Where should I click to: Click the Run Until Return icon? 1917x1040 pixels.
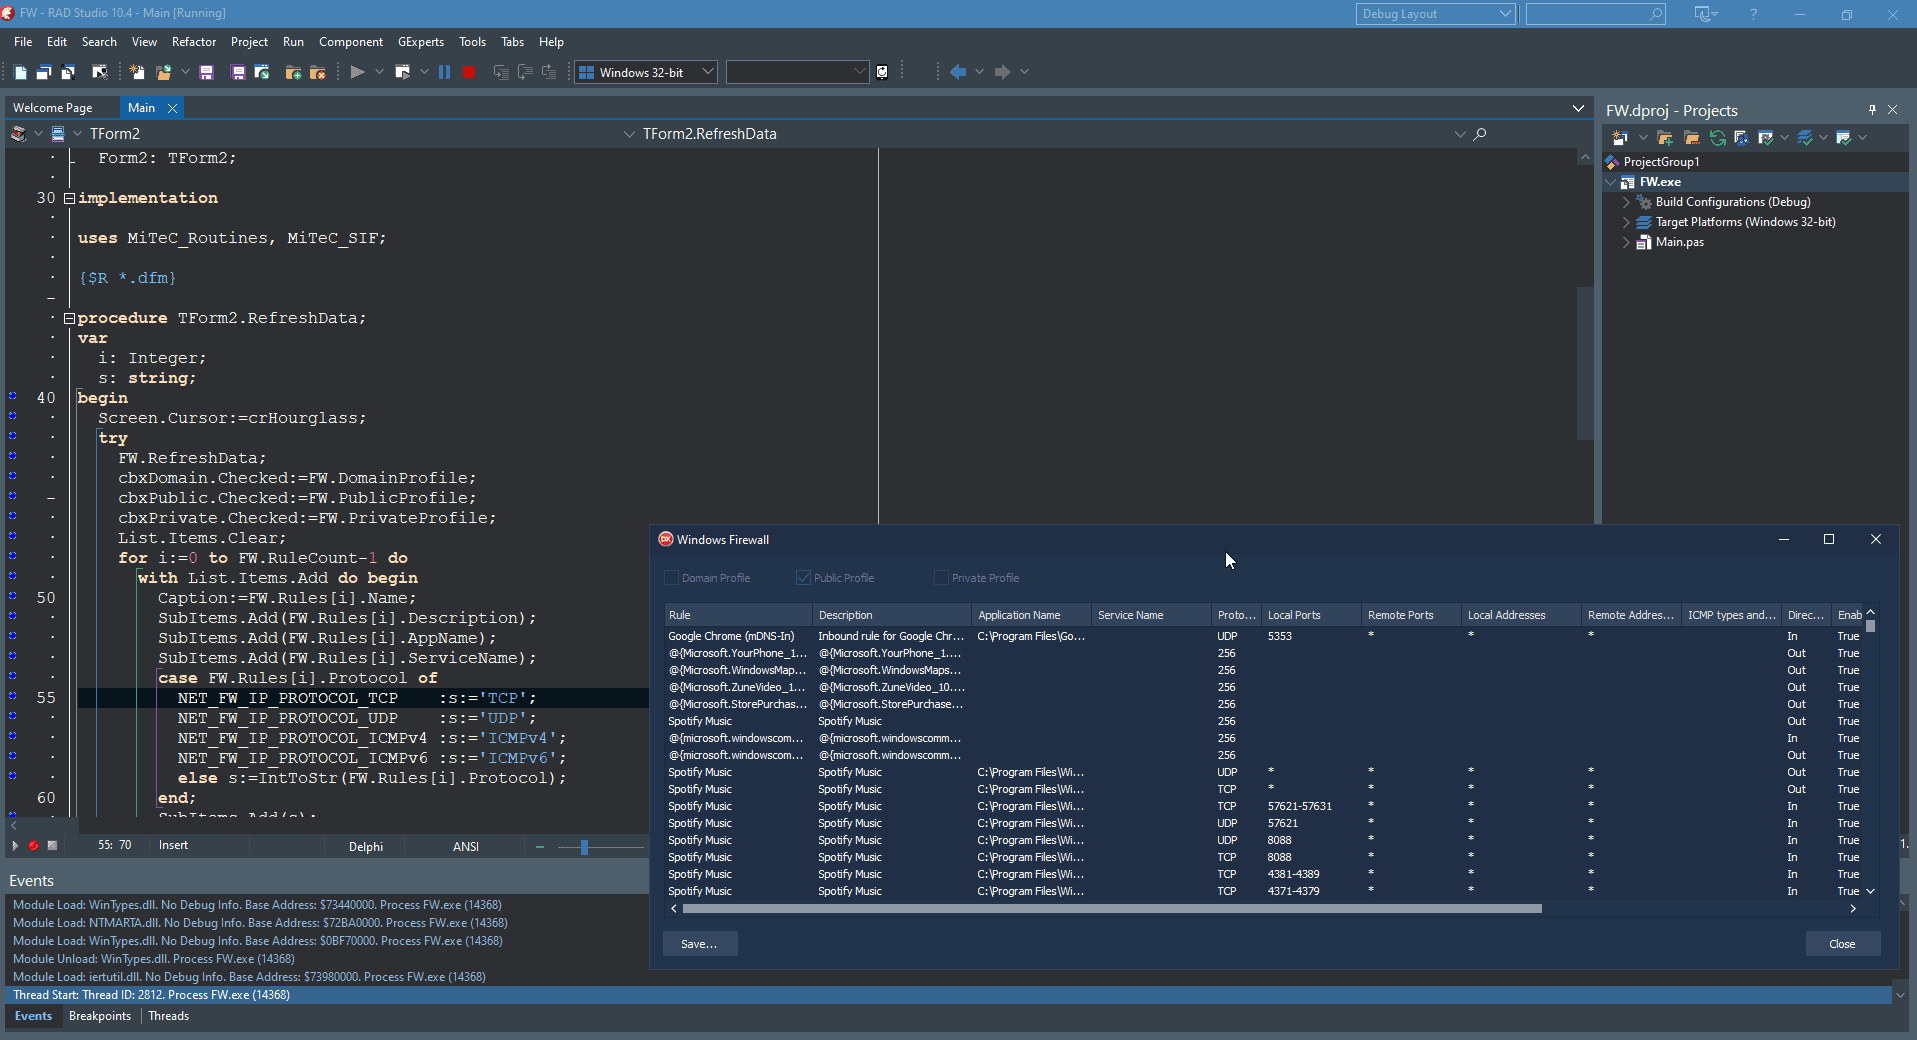pyautogui.click(x=549, y=72)
